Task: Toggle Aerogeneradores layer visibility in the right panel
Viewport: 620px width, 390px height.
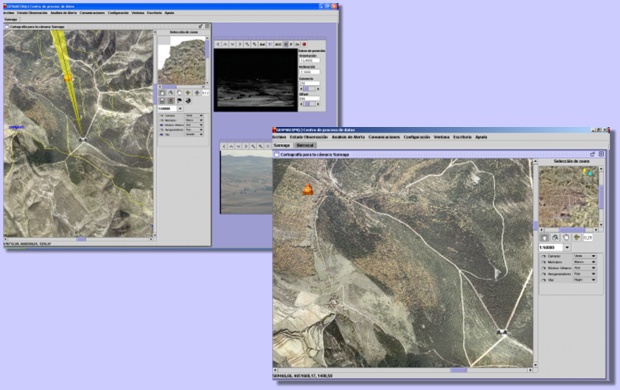Action: tap(544, 274)
